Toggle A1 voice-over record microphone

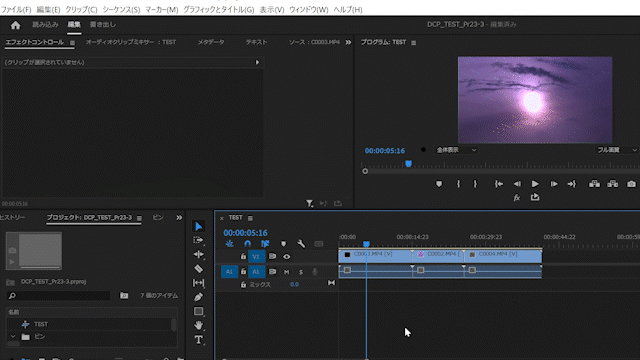[315, 272]
